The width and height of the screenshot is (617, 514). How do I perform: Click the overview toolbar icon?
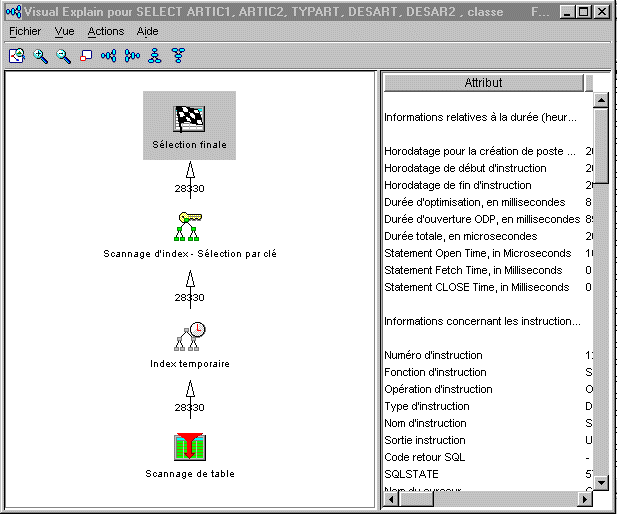click(17, 55)
